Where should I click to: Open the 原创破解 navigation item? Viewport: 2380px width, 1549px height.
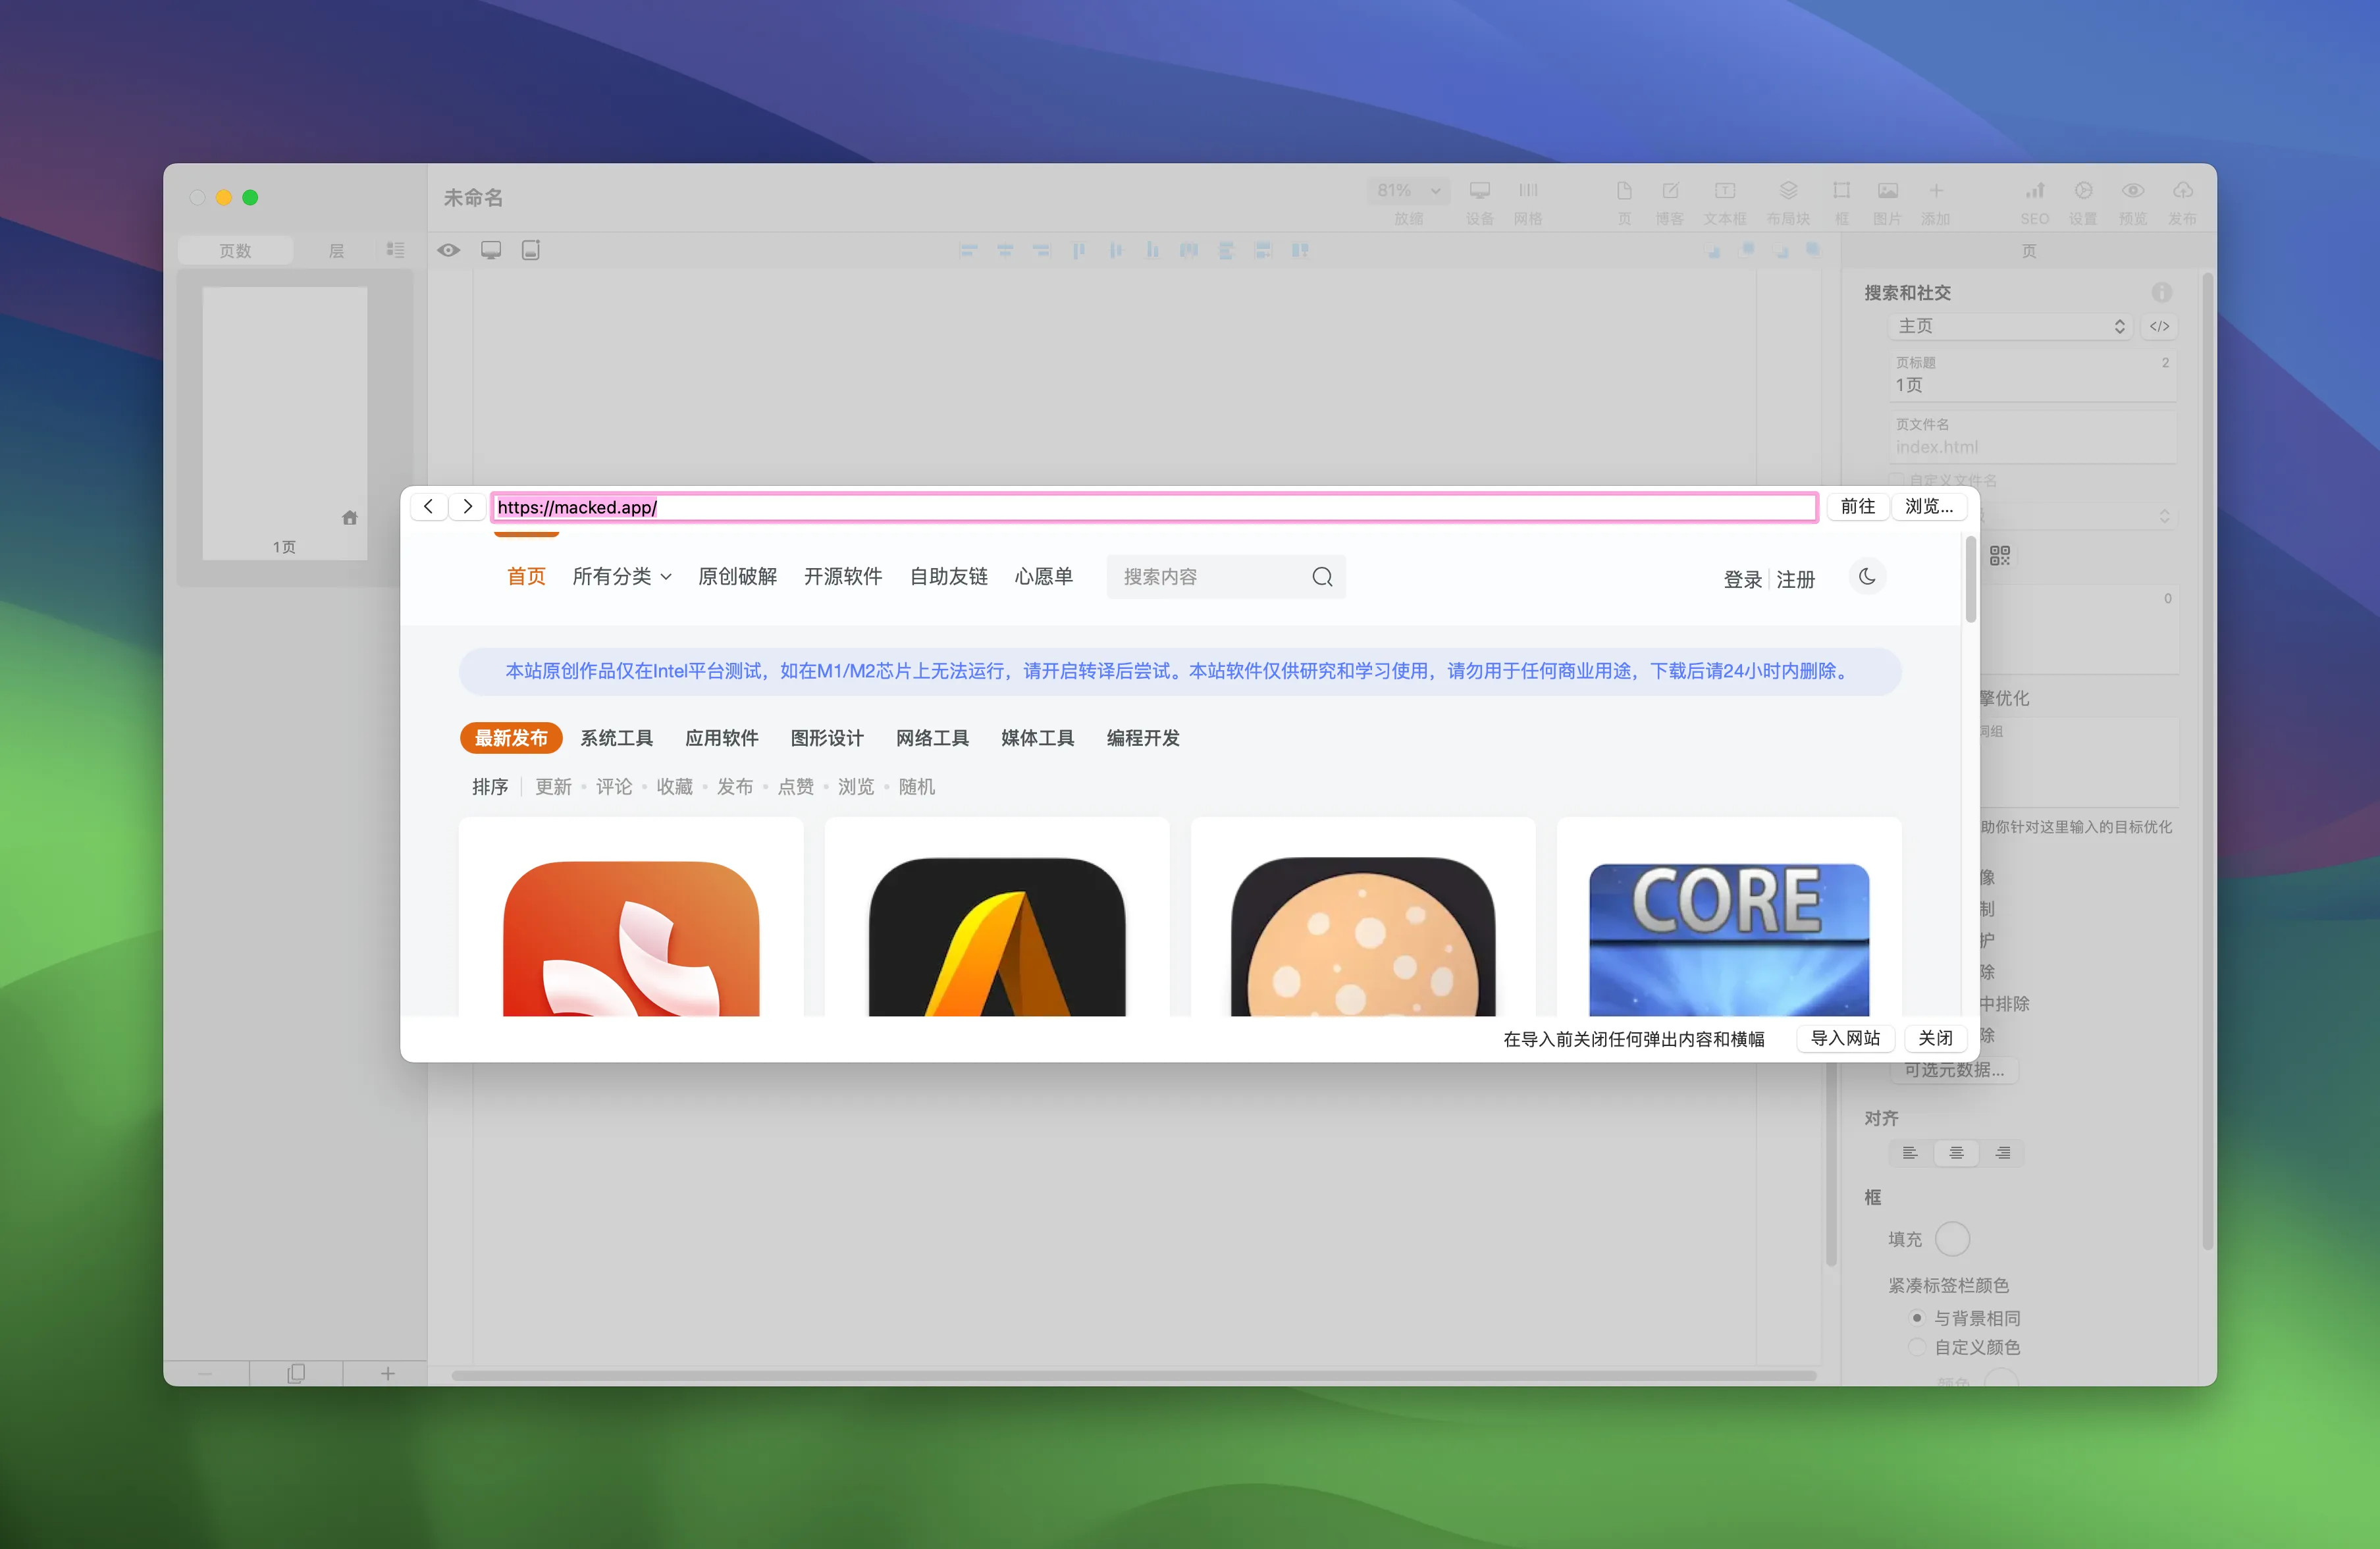pos(737,577)
